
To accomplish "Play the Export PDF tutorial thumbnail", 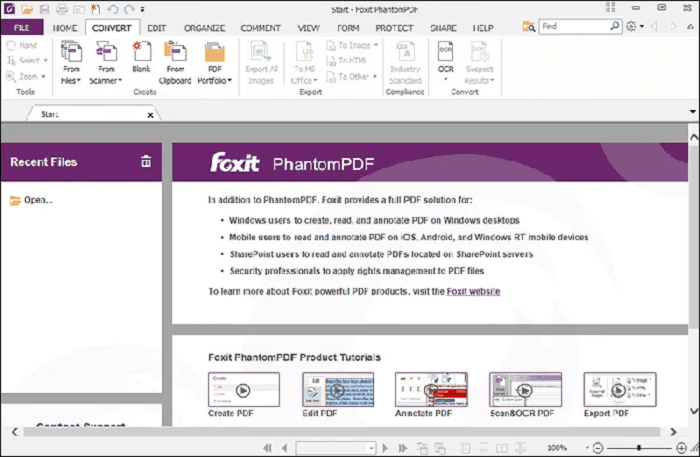I will coord(620,390).
